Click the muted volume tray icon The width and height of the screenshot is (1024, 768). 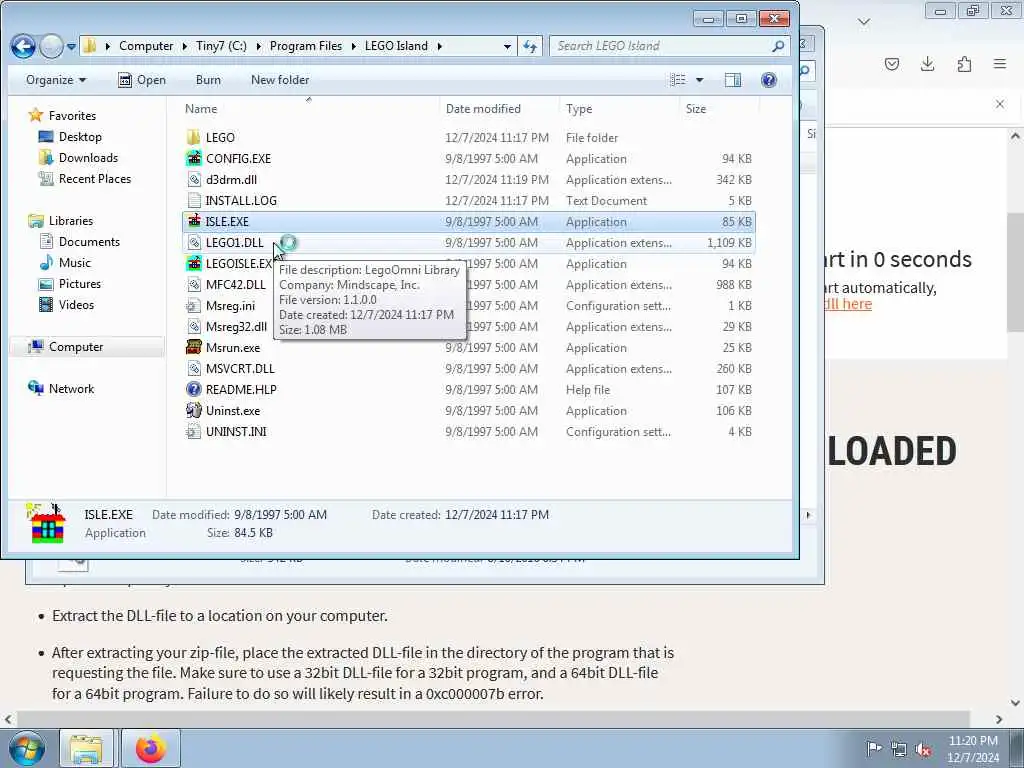[923, 749]
